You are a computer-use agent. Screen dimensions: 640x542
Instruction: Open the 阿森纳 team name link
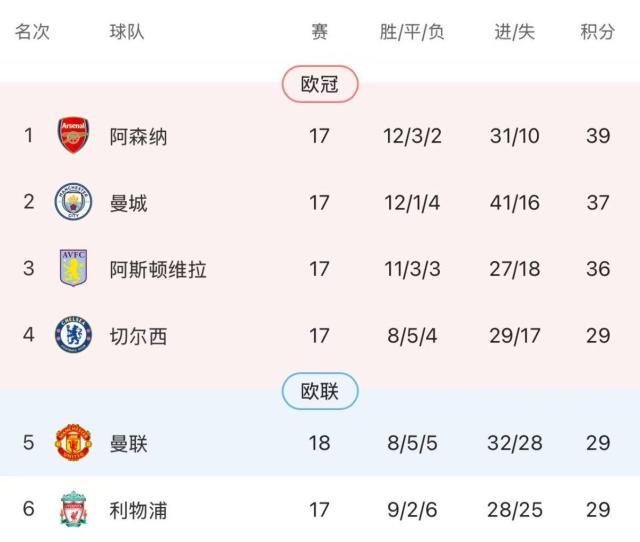tap(138, 136)
